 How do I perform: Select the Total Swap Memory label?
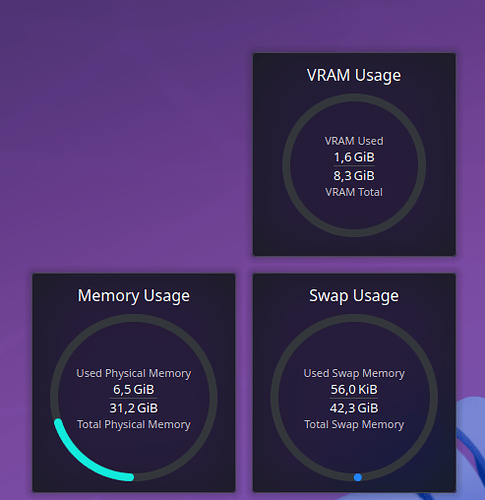[x=354, y=424]
